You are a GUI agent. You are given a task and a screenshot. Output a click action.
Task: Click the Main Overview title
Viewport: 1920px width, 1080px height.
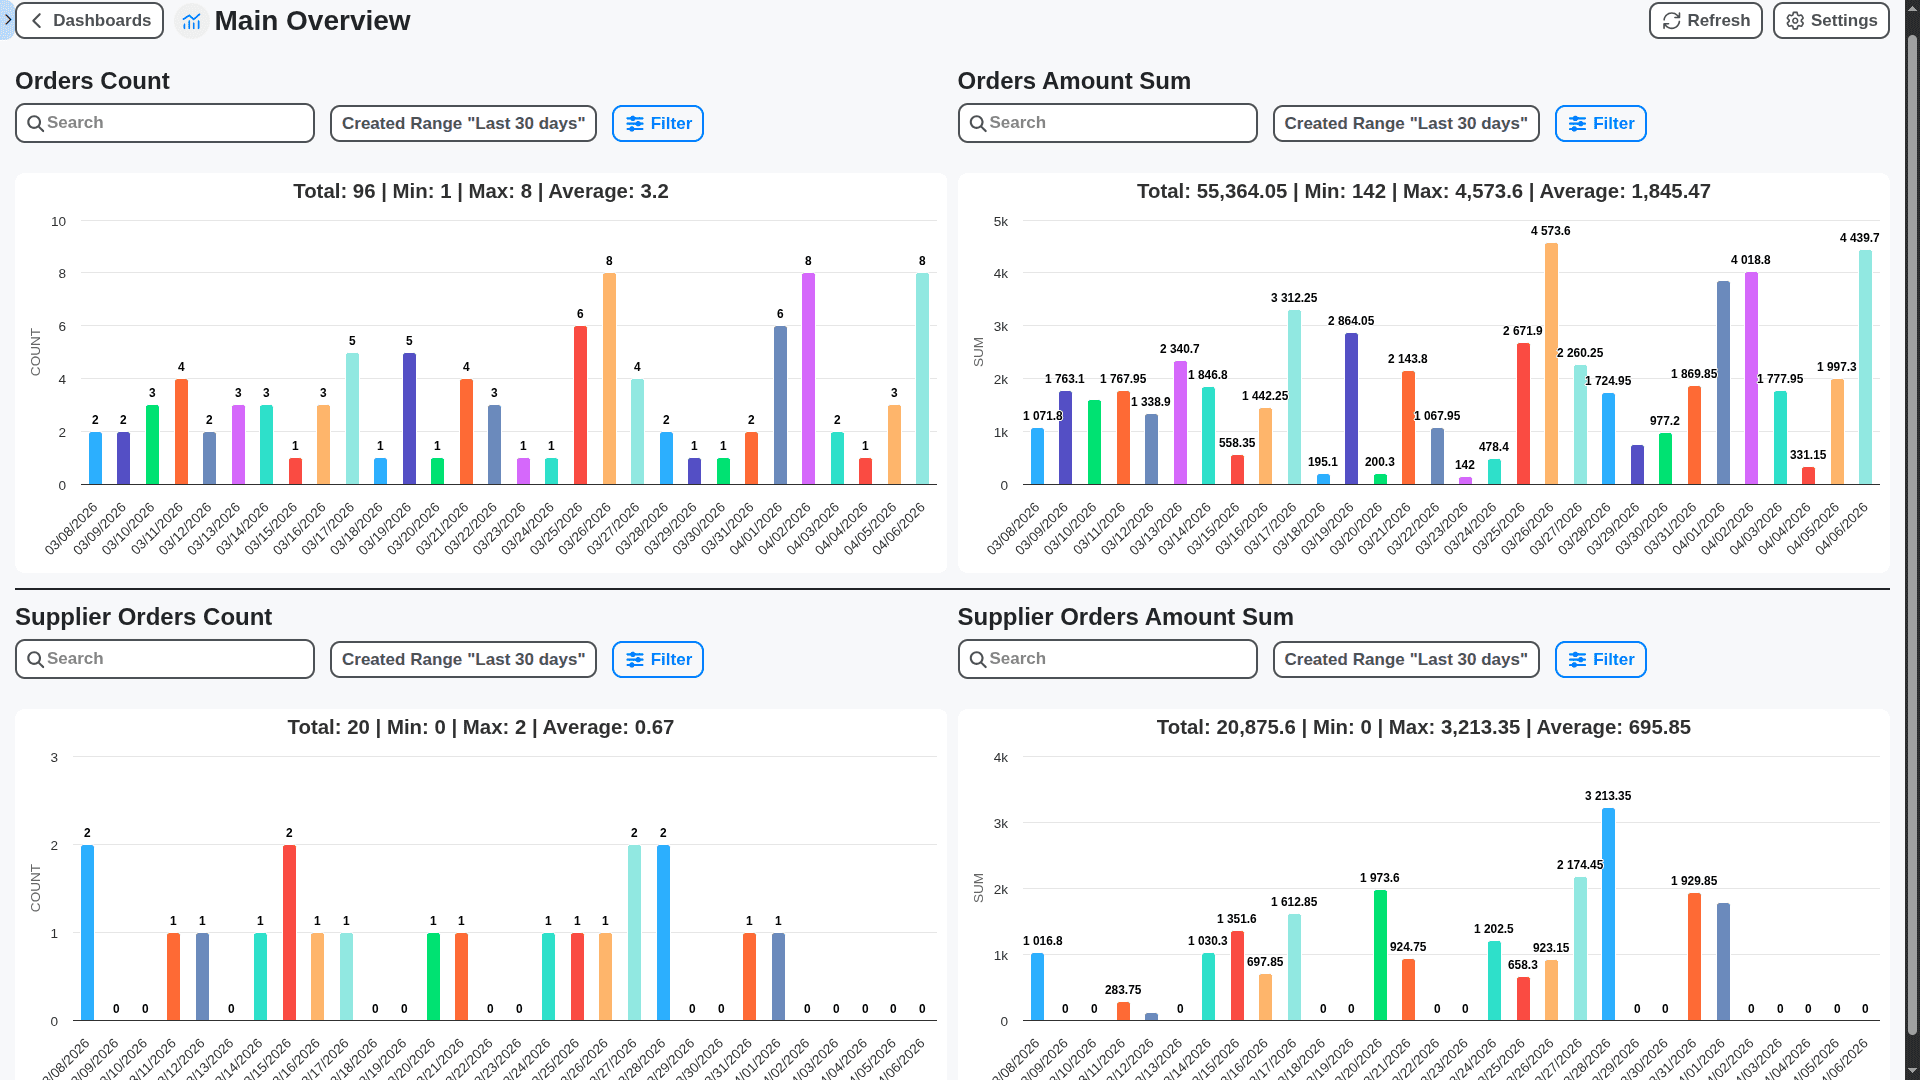pyautogui.click(x=312, y=20)
